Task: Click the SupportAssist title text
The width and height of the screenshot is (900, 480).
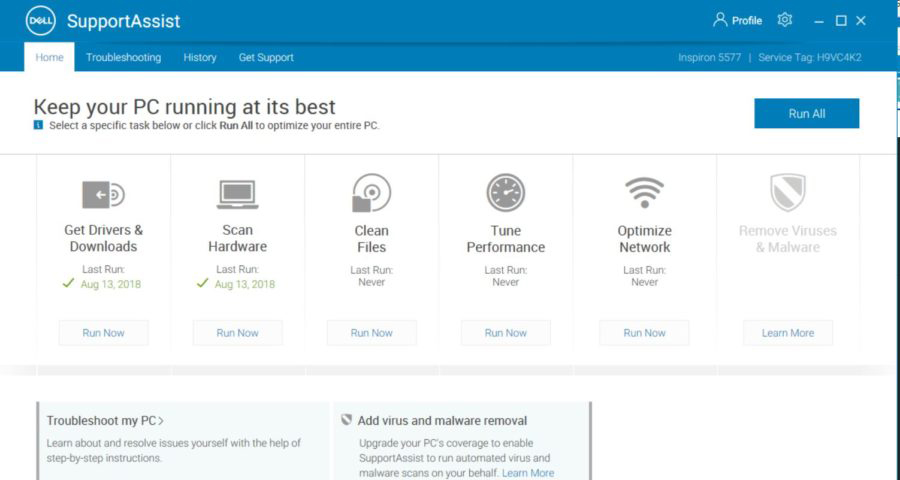Action: [x=123, y=21]
